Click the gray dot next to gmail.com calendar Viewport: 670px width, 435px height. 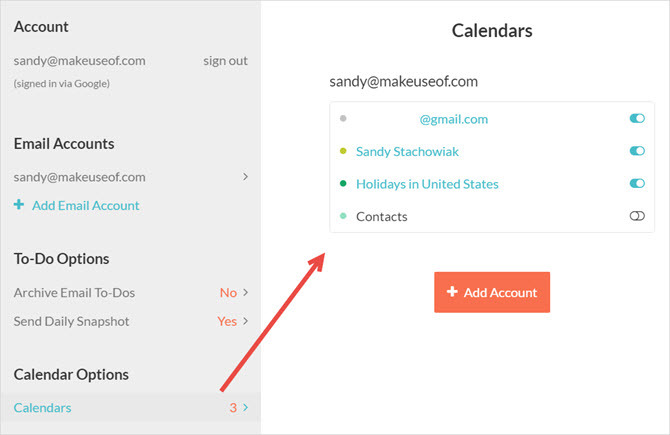pyautogui.click(x=343, y=118)
